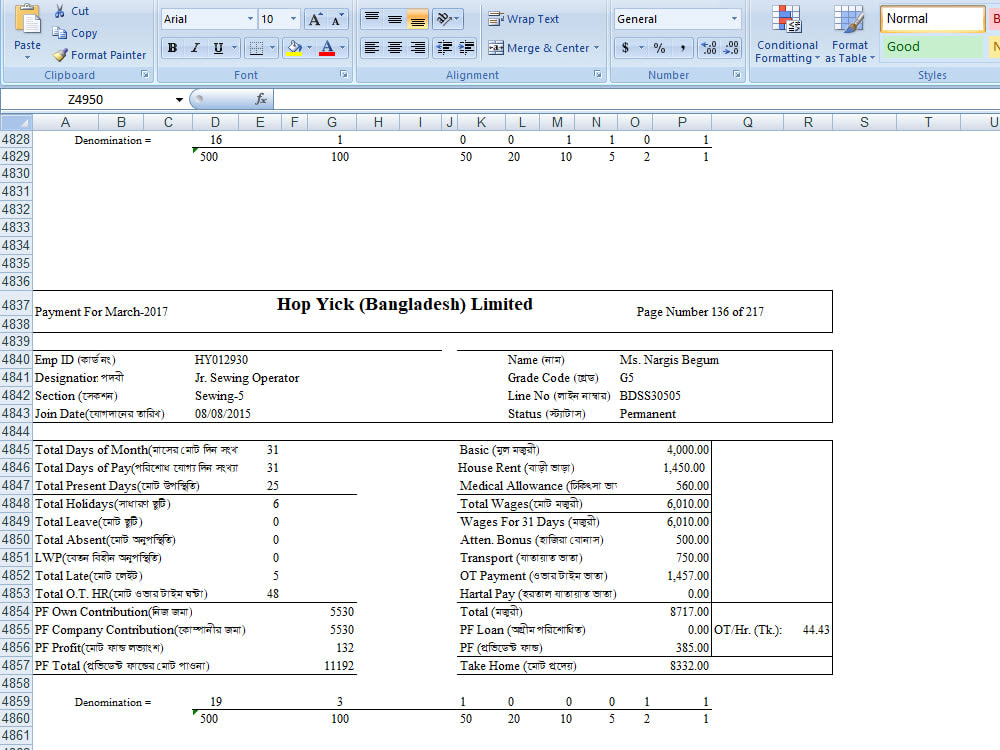Viewport: 1000px width, 750px height.
Task: Expand the fill color dropdown arrow
Action: (x=309, y=48)
